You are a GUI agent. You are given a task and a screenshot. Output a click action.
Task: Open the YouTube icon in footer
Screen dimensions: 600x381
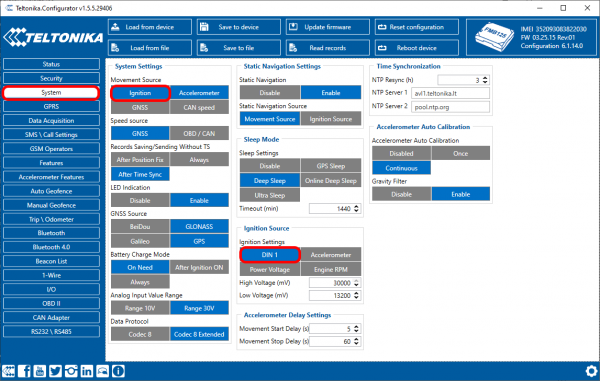pos(40,371)
